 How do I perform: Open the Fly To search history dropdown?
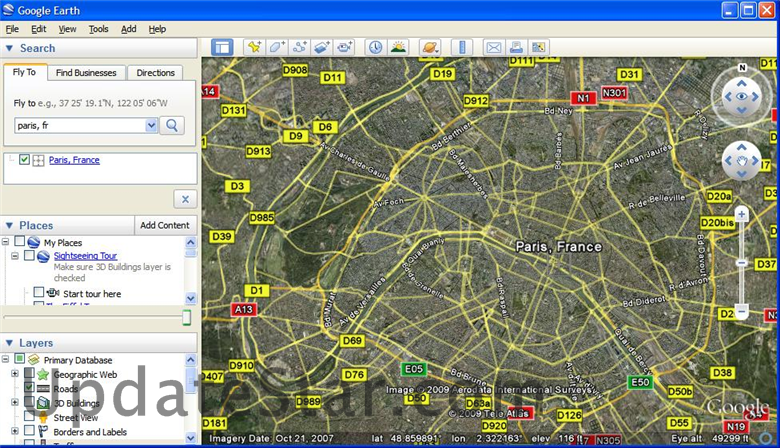tap(151, 125)
